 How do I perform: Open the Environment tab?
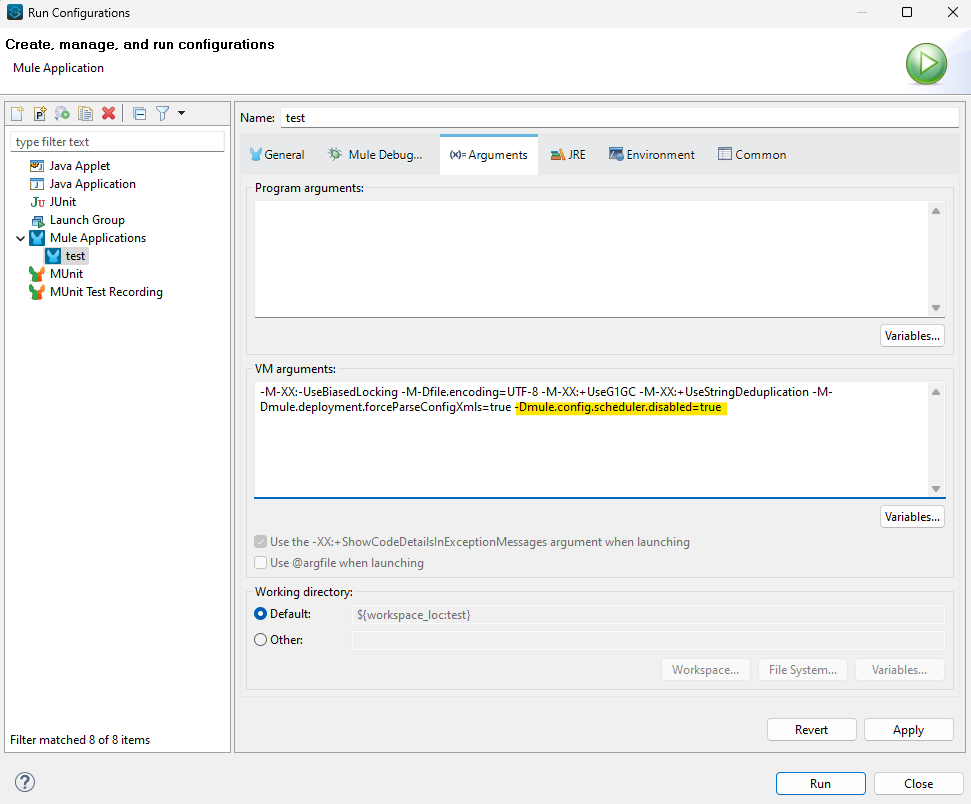(651, 155)
